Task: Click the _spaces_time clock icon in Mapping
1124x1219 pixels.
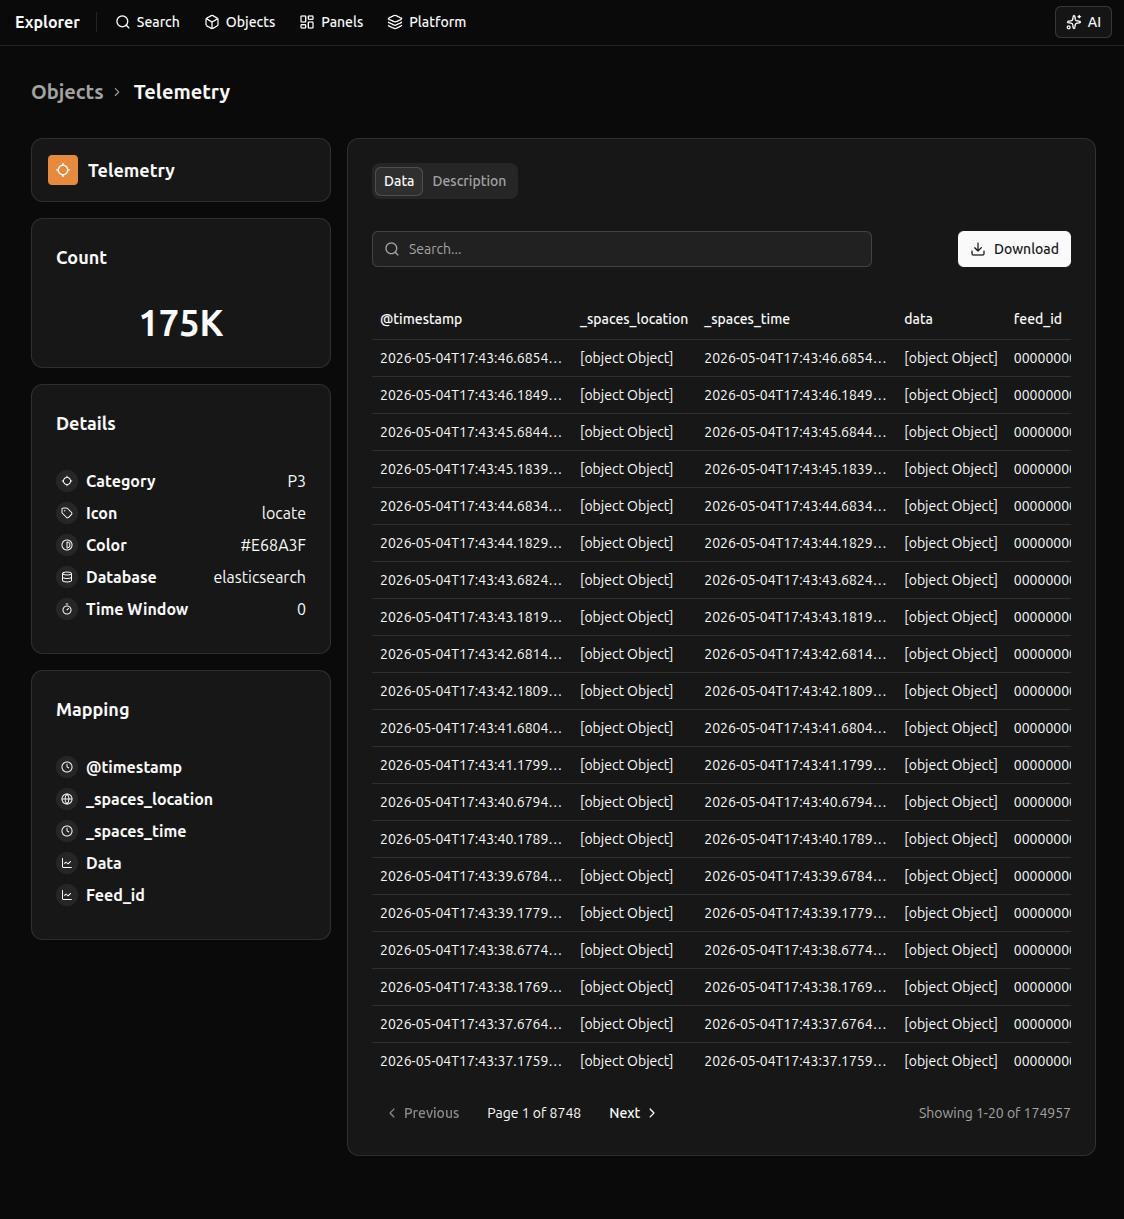Action: pos(67,831)
